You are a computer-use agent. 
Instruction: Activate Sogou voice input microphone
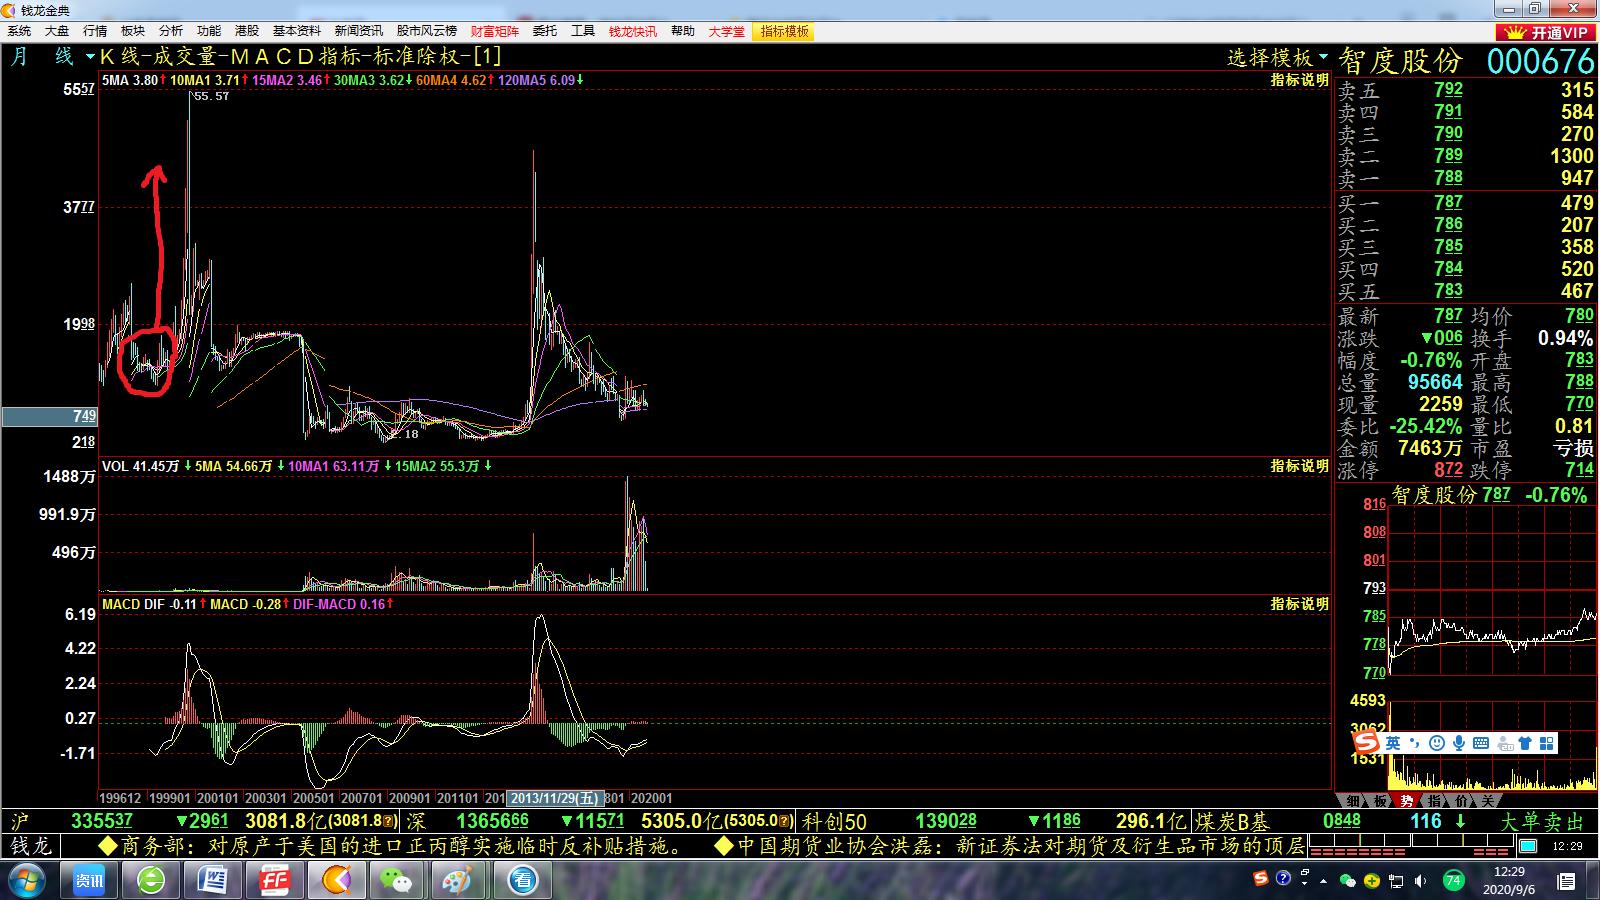(x=1459, y=743)
